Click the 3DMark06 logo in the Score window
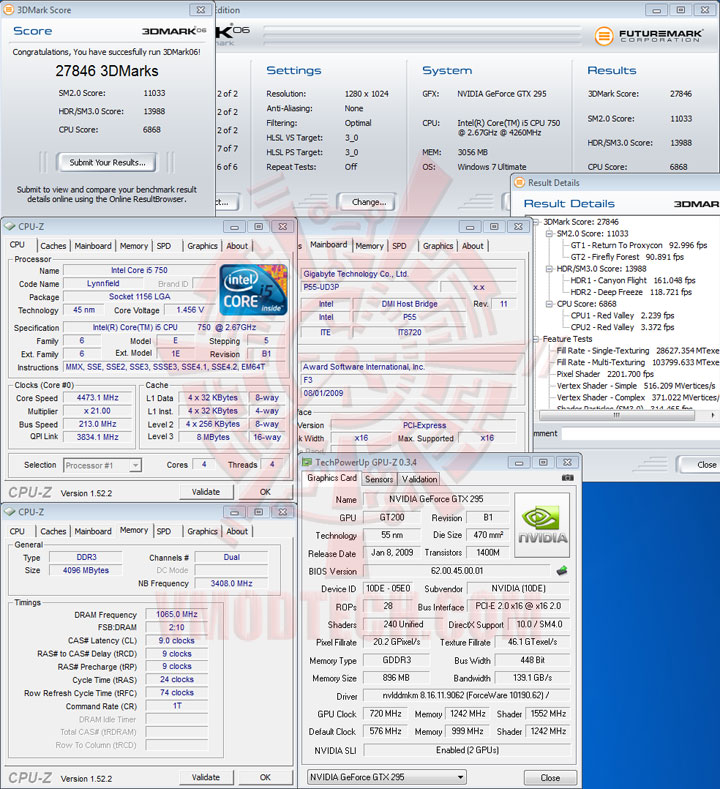The height and width of the screenshot is (789, 720). tap(174, 31)
